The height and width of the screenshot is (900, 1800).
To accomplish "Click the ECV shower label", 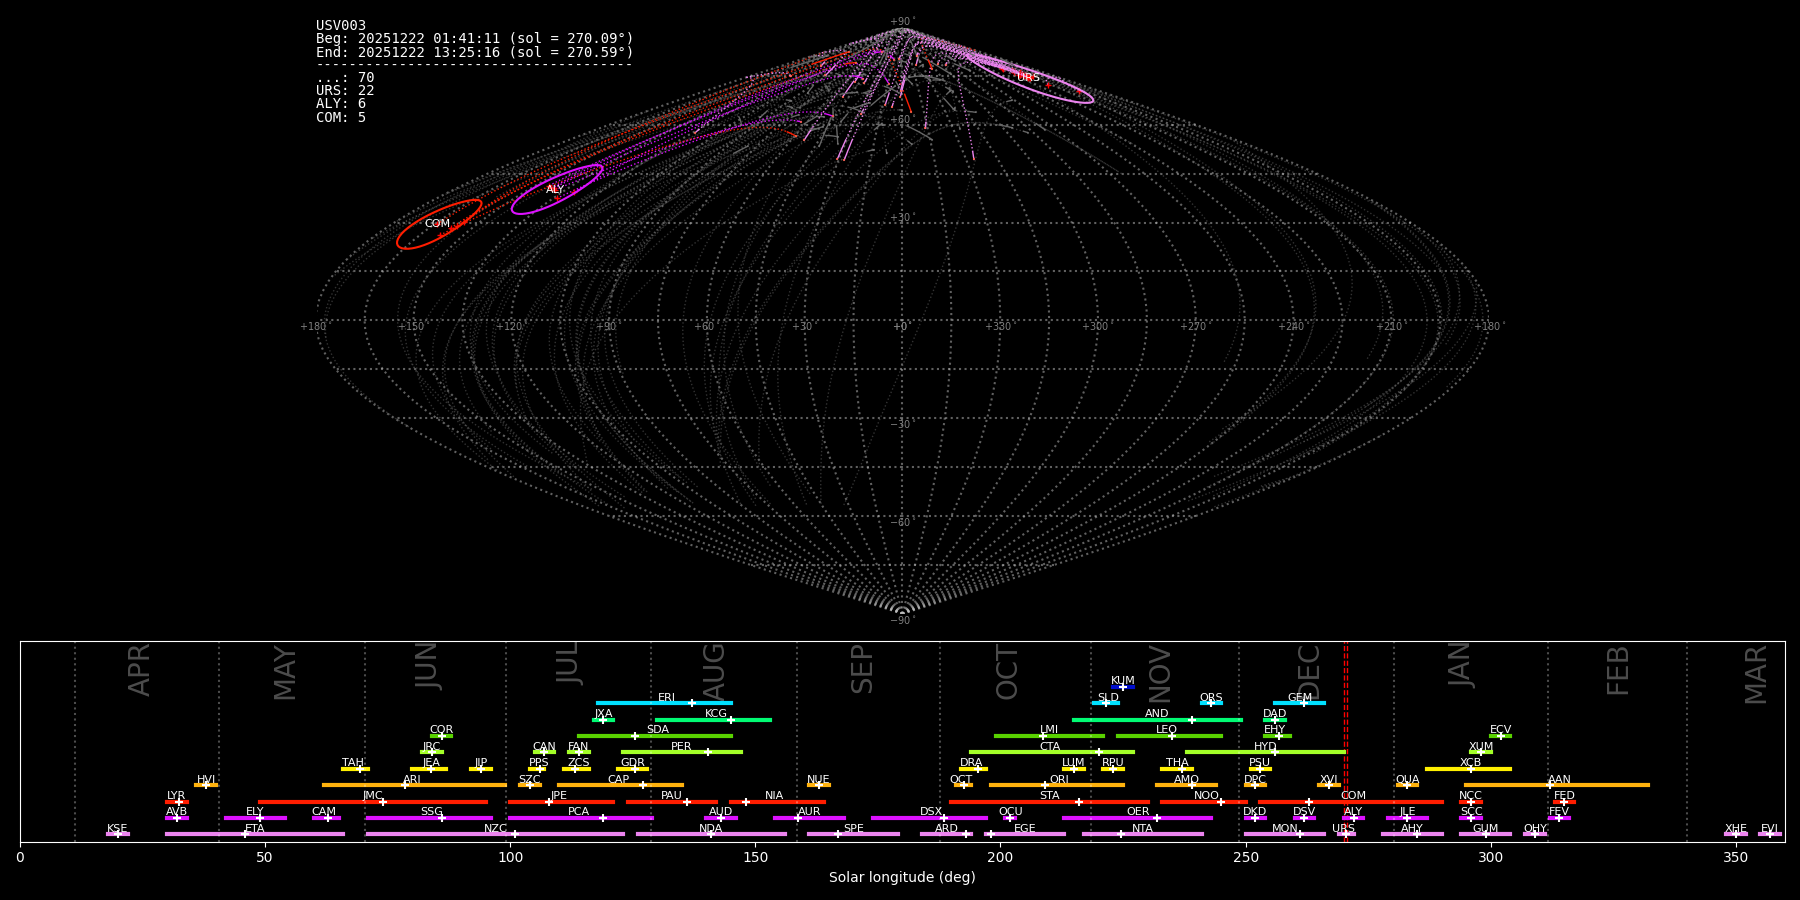I will coord(1501,730).
